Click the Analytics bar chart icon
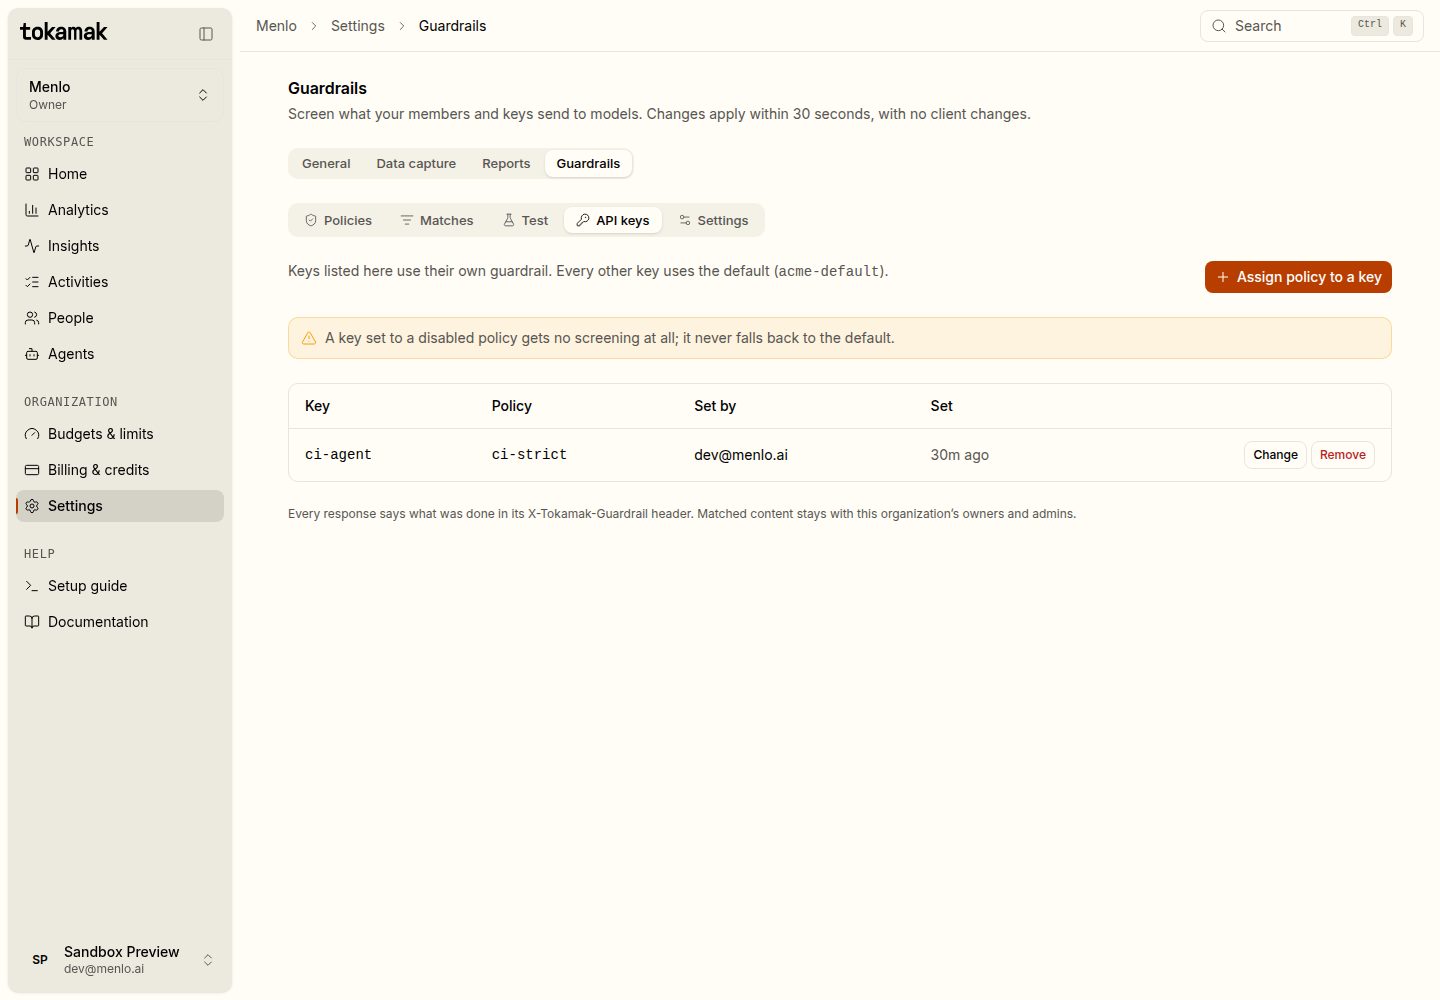 point(32,210)
